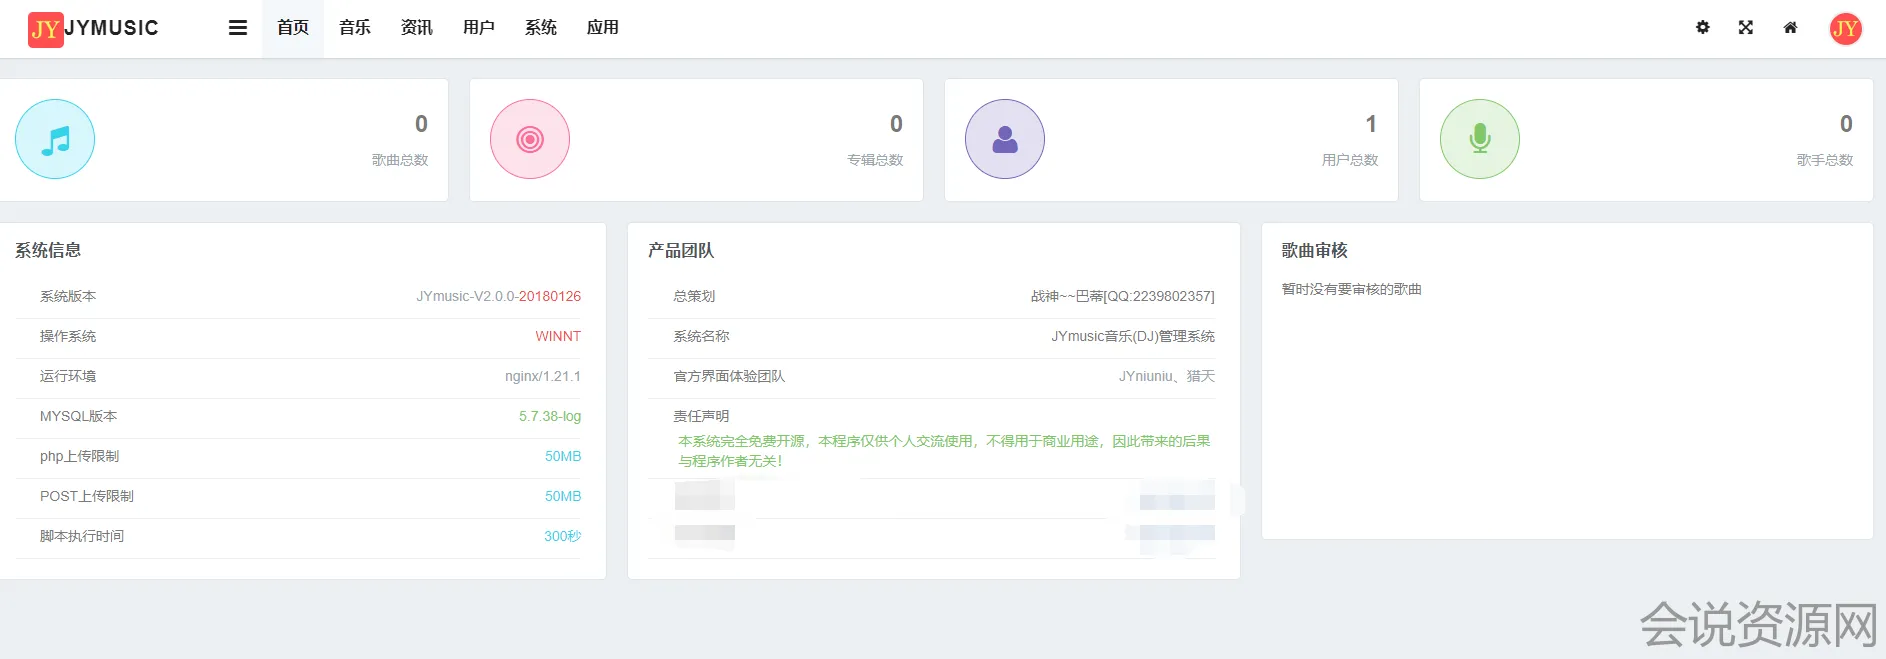This screenshot has width=1886, height=659.
Task: Open the JY user avatar menu
Action: pos(1845,28)
